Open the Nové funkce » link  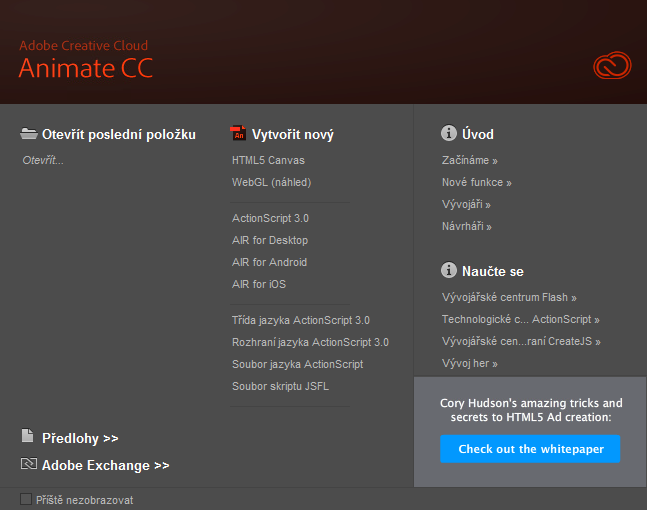(476, 182)
